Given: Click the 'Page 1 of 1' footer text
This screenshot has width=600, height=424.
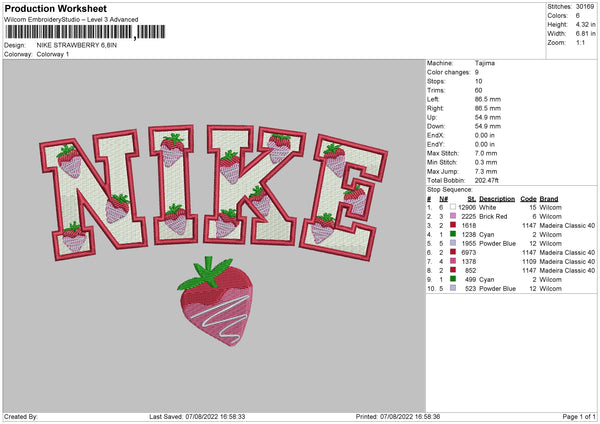Looking at the screenshot, I should click(579, 417).
